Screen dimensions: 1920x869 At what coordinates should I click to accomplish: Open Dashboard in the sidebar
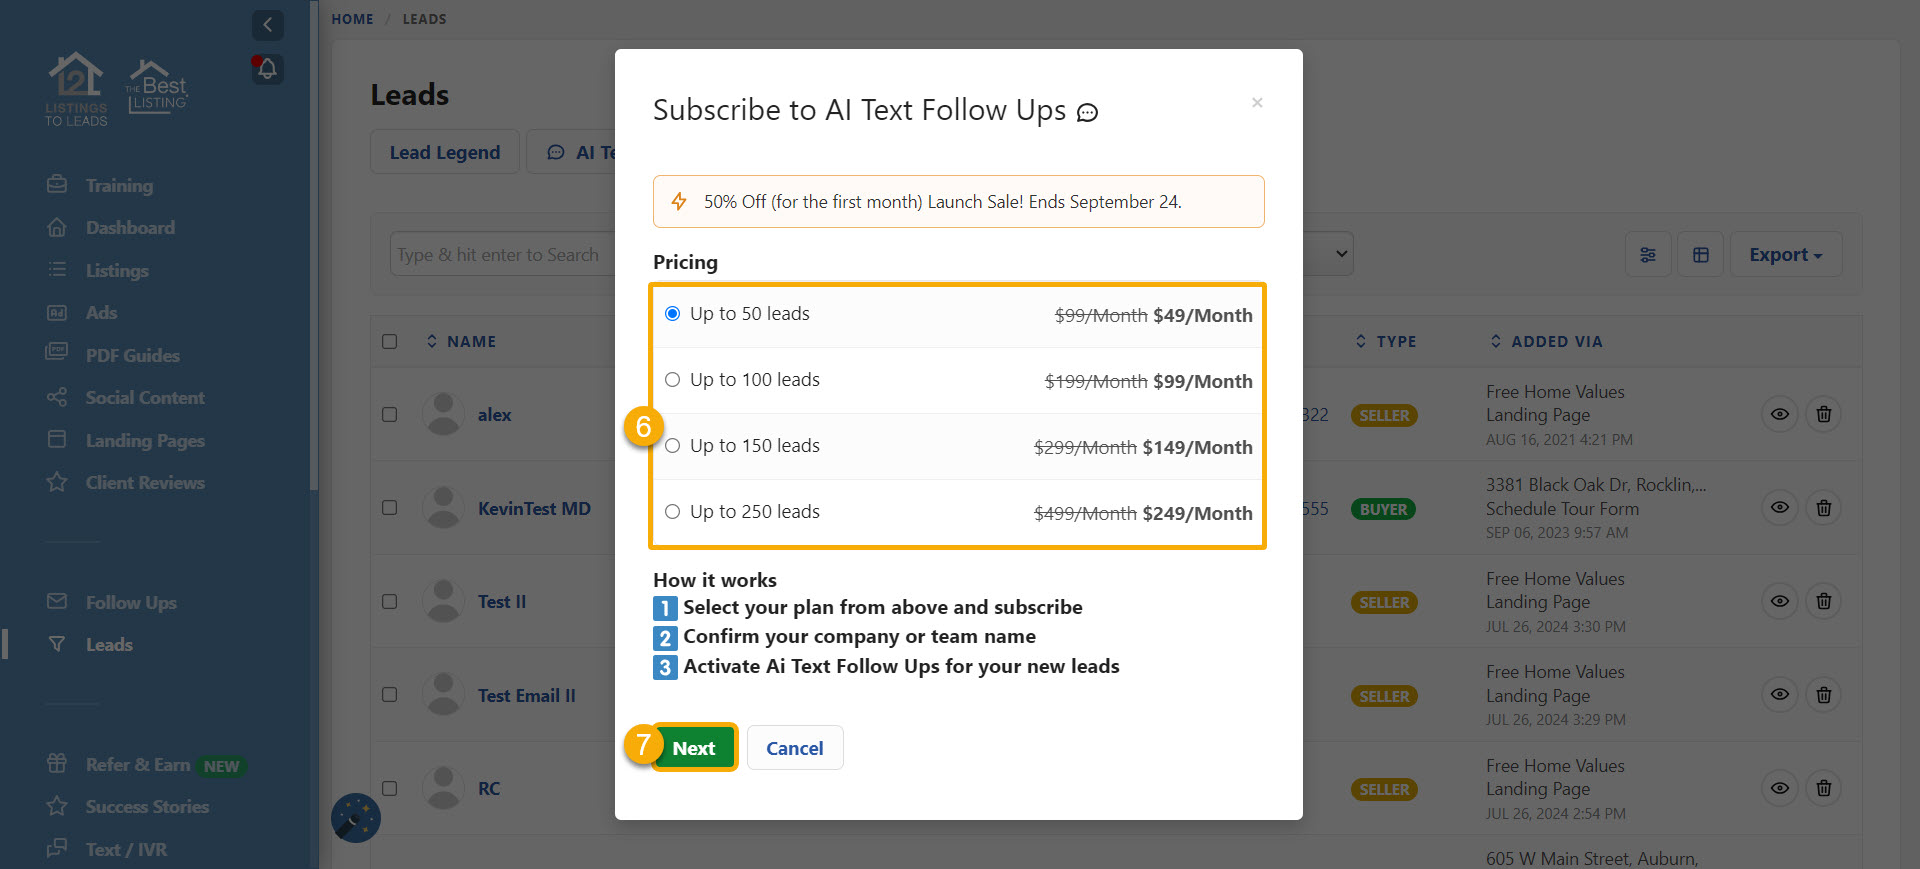coord(130,228)
